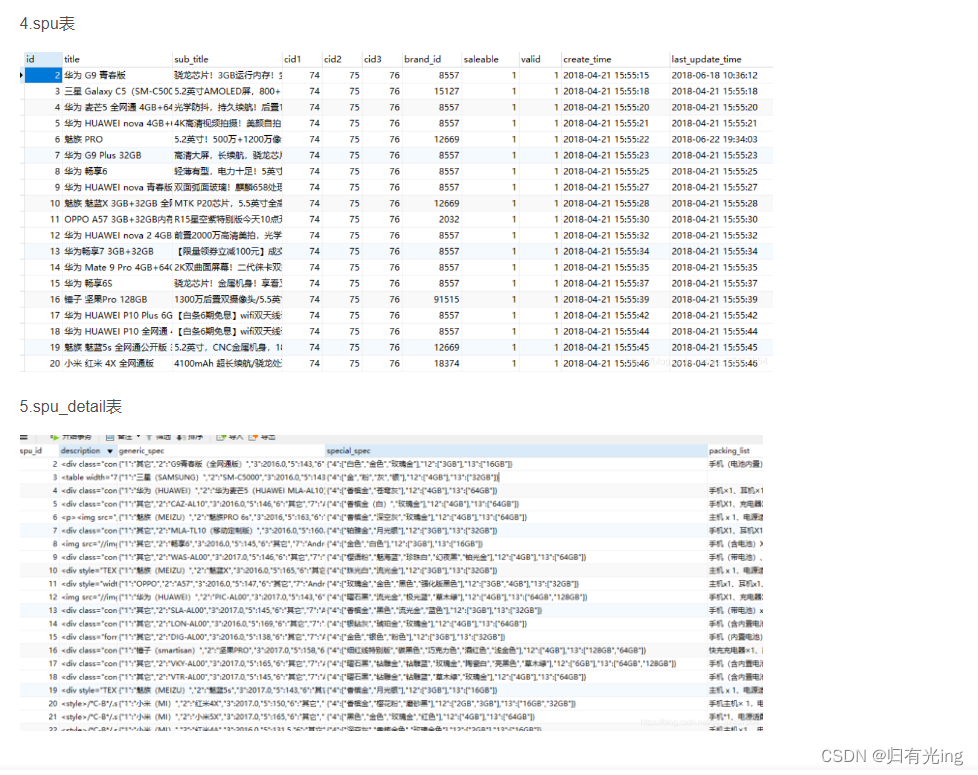Screen dimensions: 978x775
Task: Click the saleable column header
Action: coord(490,59)
